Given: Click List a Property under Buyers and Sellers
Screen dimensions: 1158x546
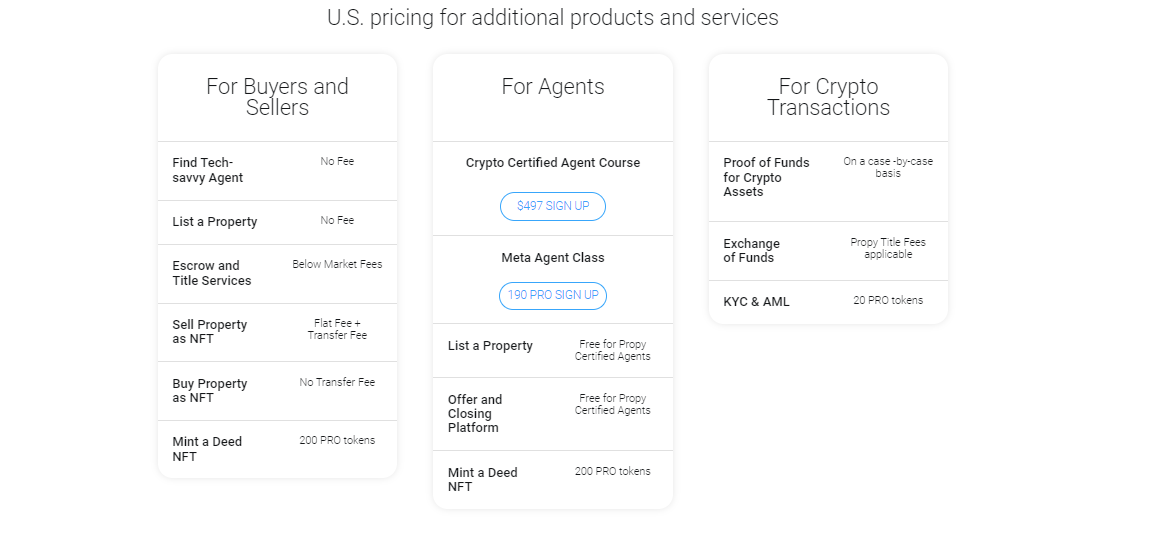Looking at the screenshot, I should tap(215, 222).
